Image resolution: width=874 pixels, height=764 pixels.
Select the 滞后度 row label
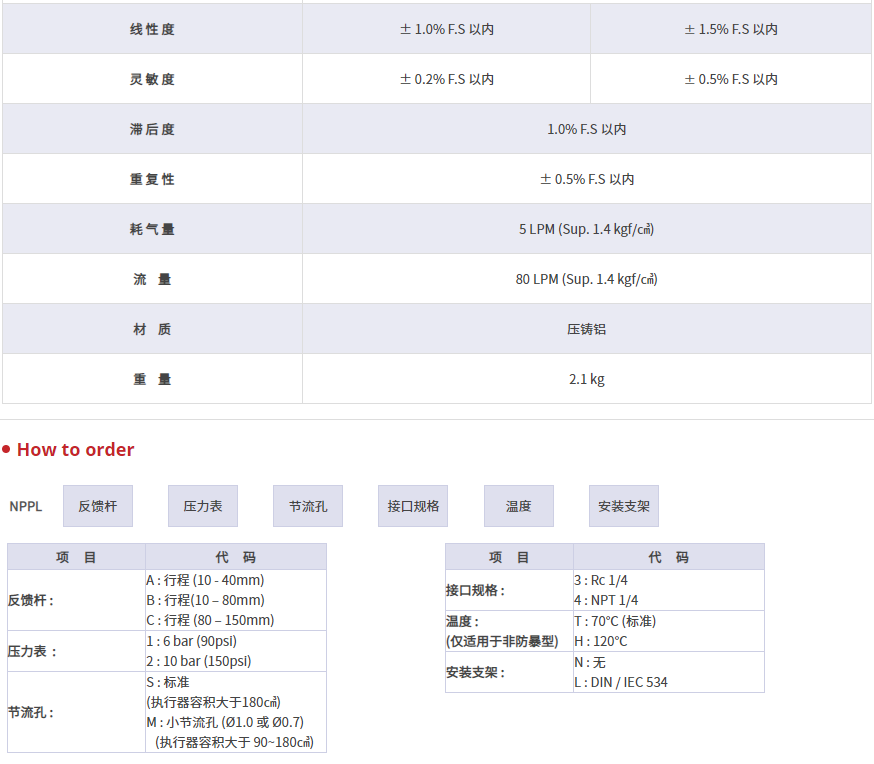pos(152,129)
